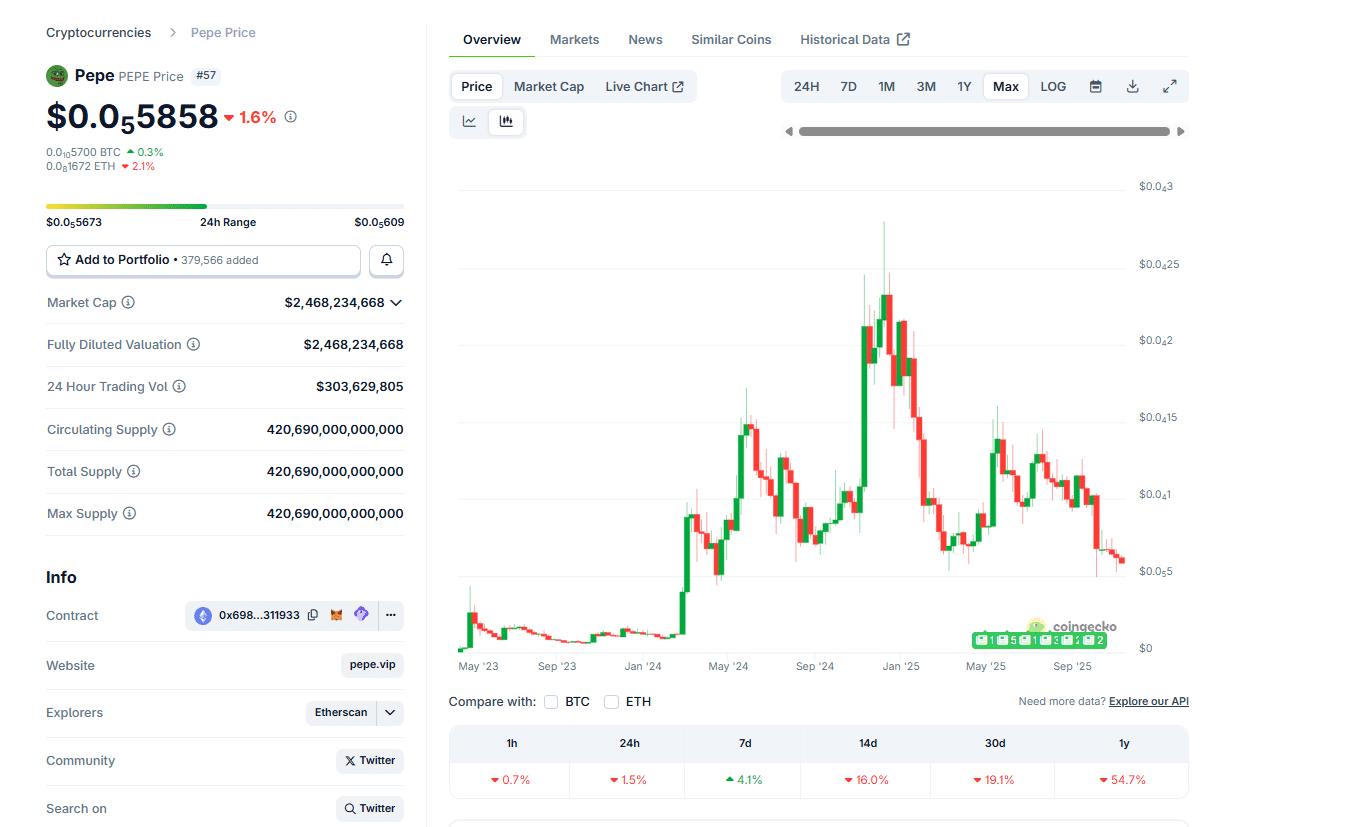Copy the Pepe contract address
The width and height of the screenshot is (1350, 827).
[x=313, y=615]
